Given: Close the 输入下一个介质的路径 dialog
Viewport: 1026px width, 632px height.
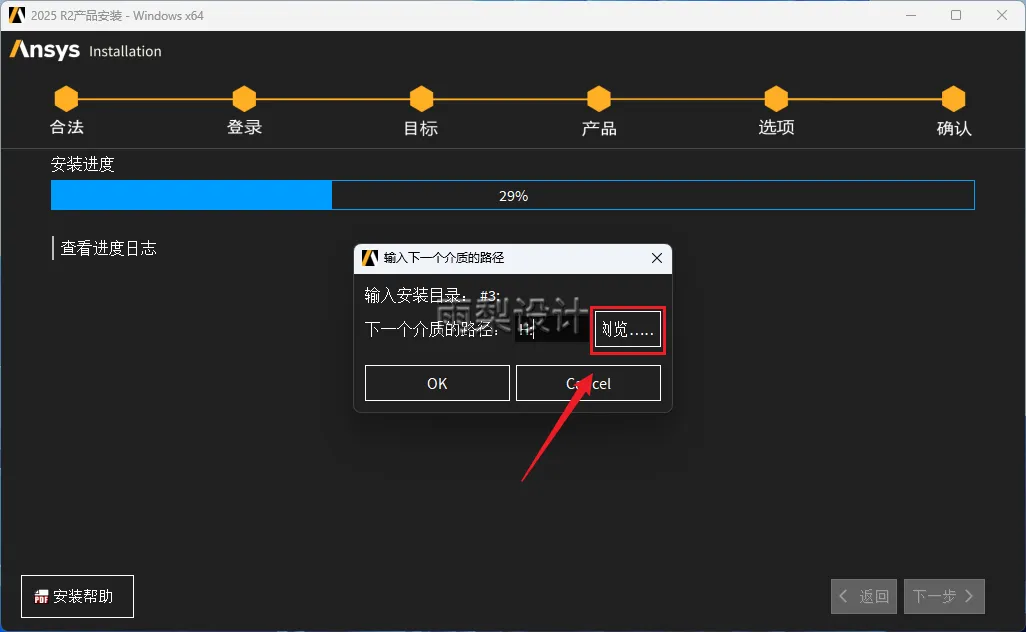Looking at the screenshot, I should tap(657, 258).
